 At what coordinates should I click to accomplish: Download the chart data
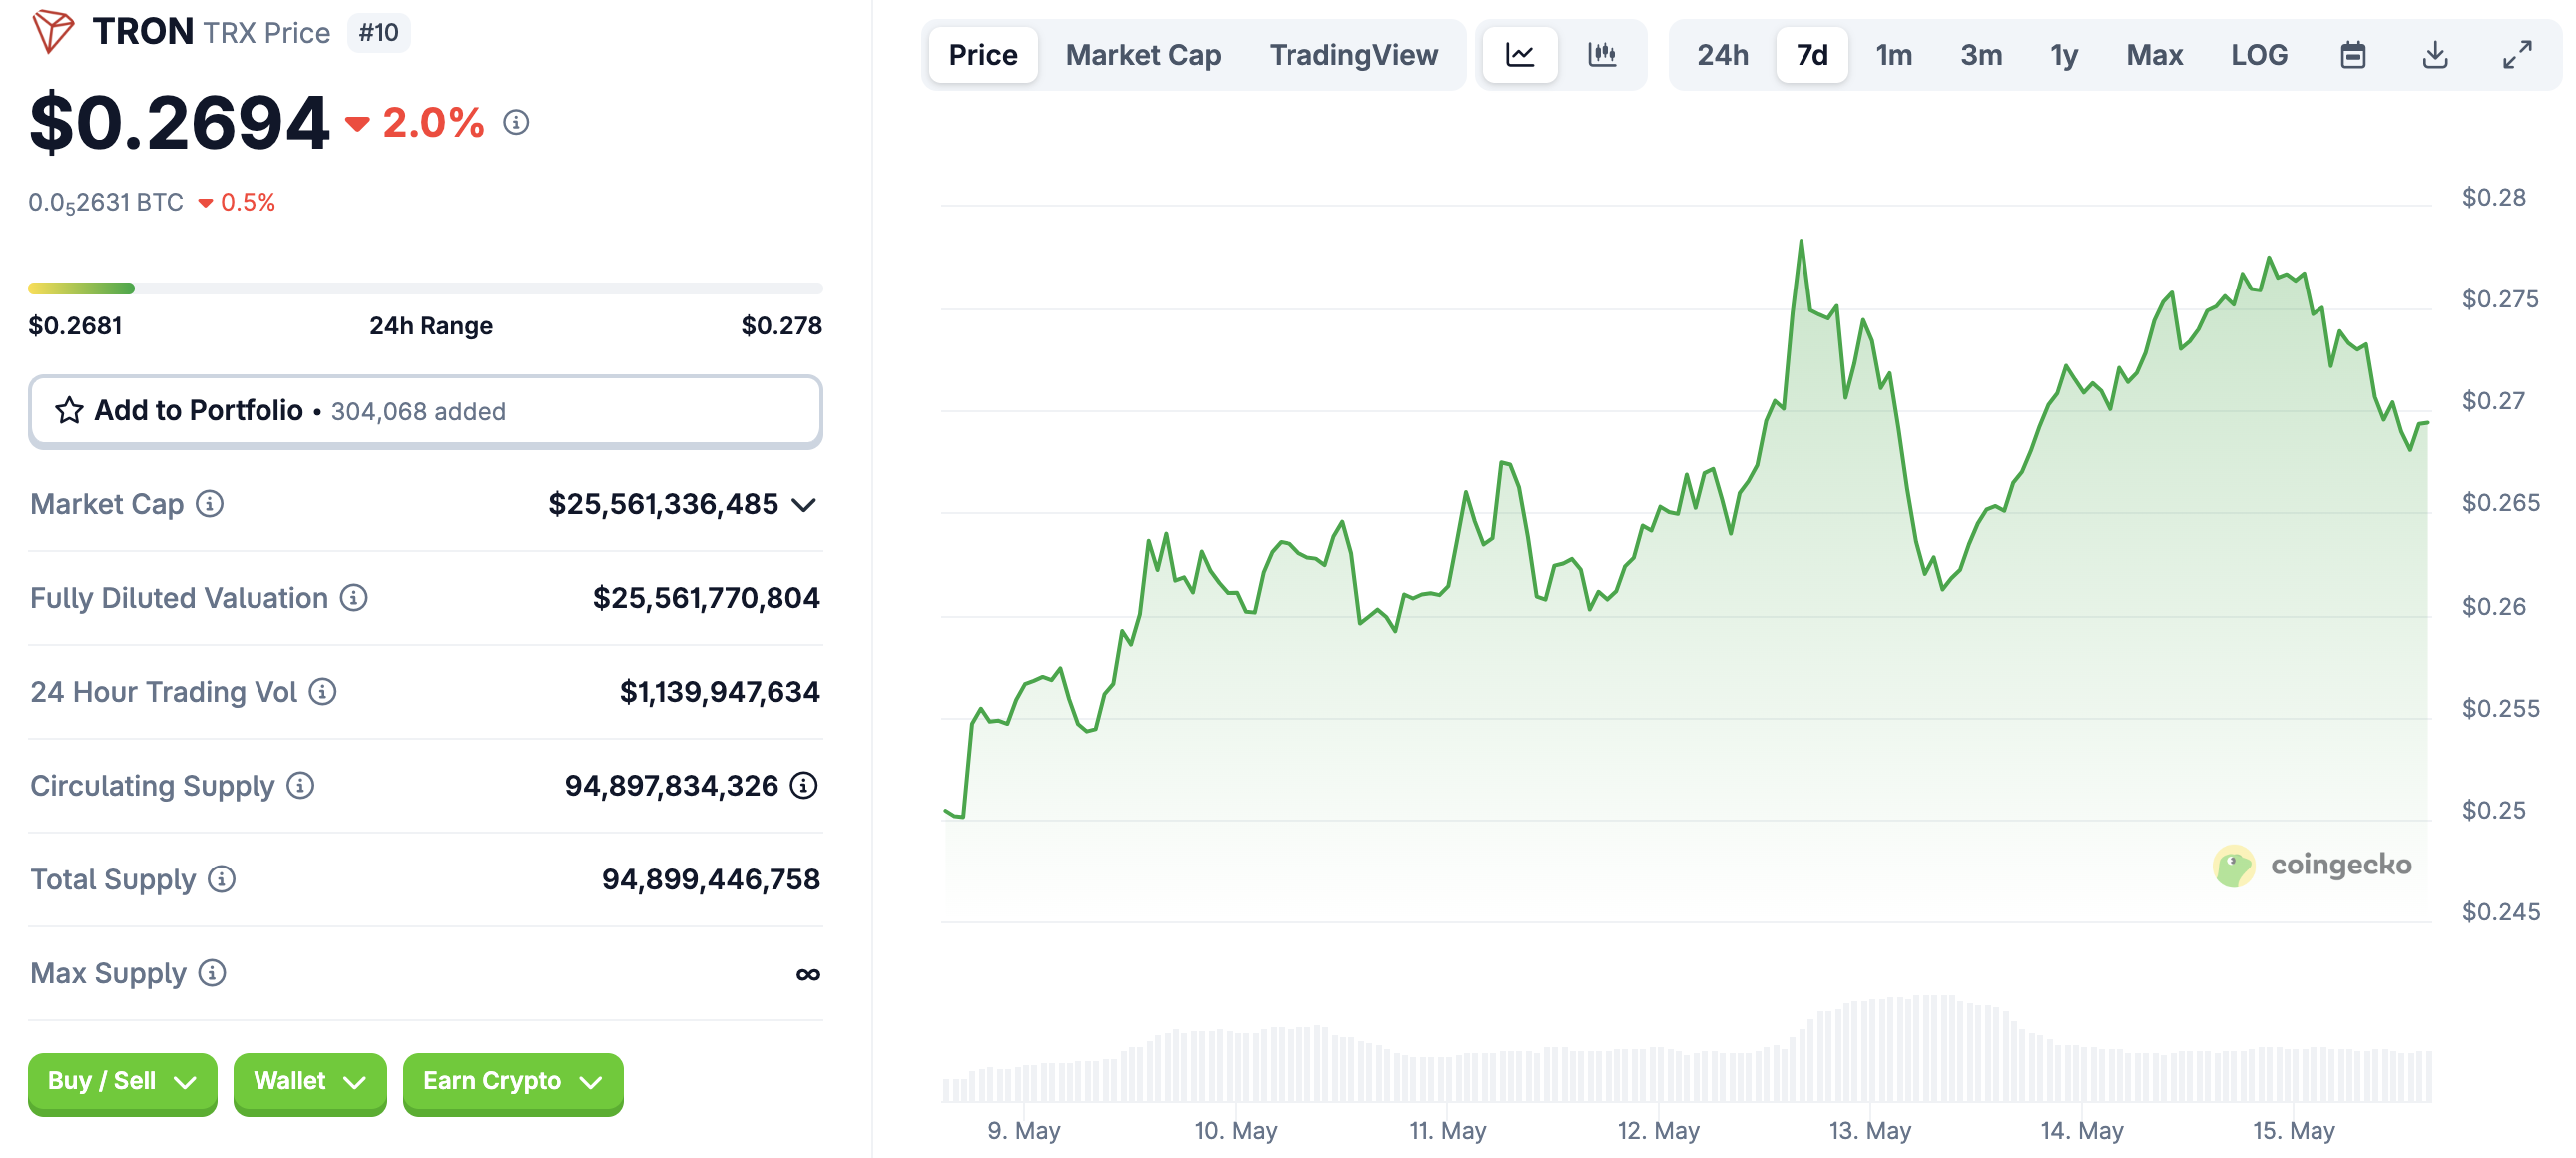click(x=2436, y=55)
